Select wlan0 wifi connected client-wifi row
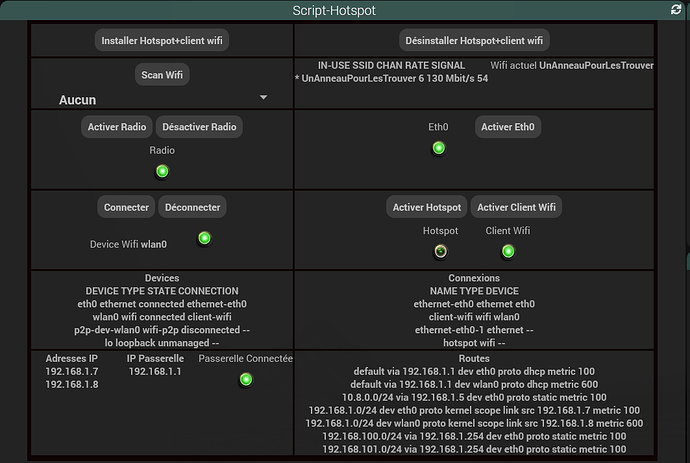 pos(162,317)
